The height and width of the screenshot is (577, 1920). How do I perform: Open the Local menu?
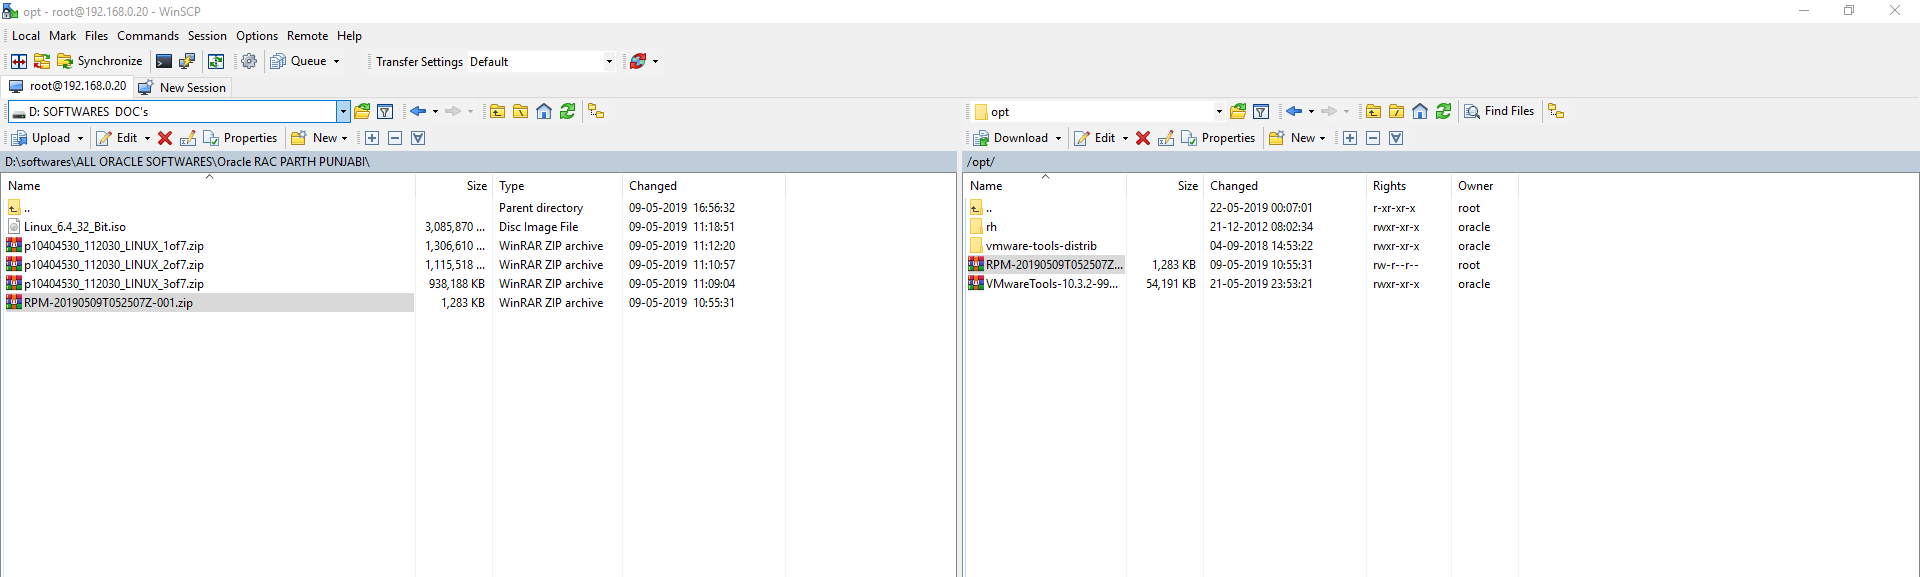point(26,36)
